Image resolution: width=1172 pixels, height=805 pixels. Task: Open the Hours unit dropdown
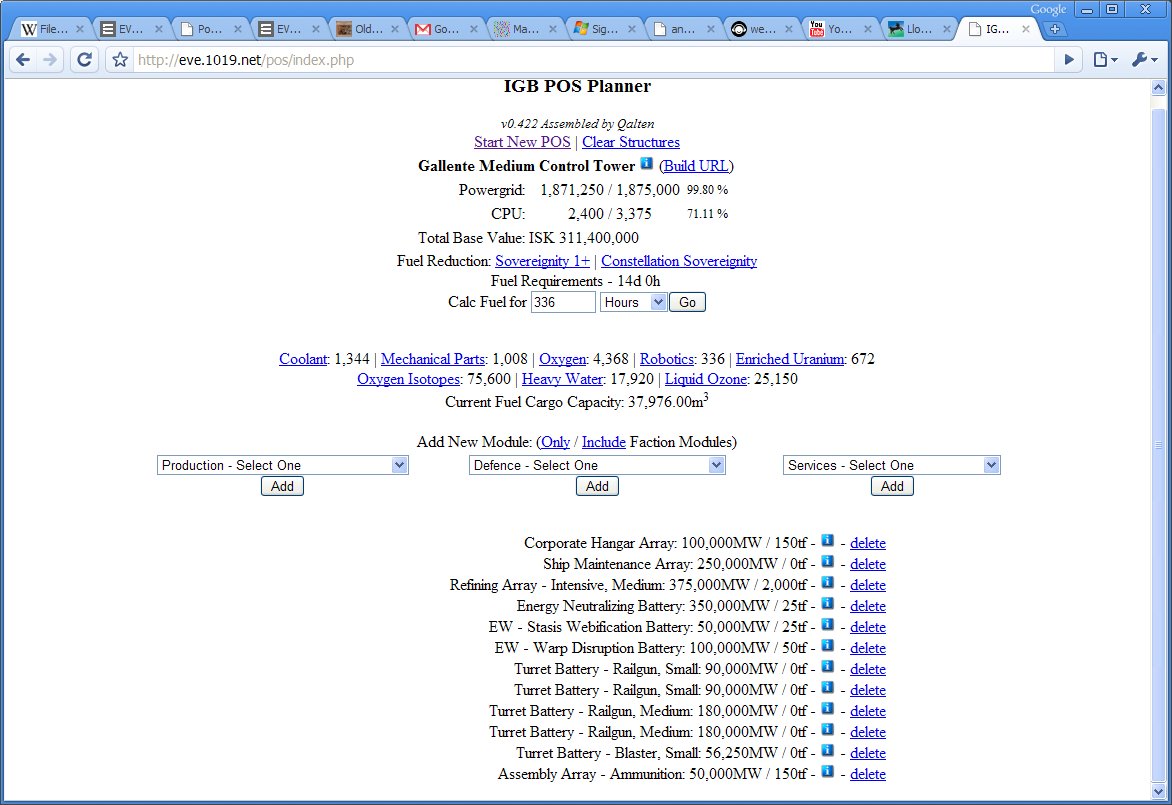tap(633, 302)
